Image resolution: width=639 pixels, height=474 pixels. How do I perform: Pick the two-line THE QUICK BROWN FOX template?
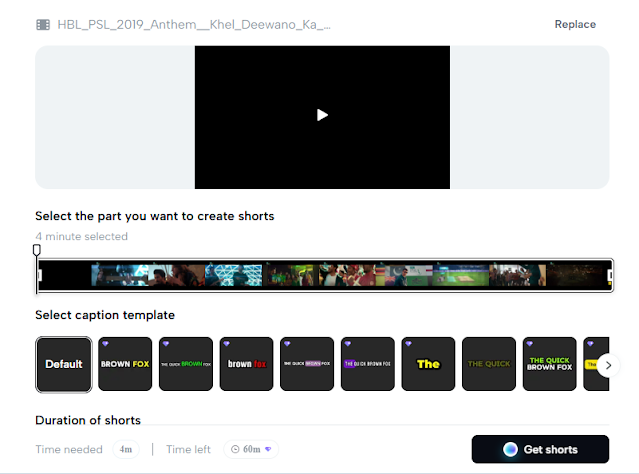pyautogui.click(x=550, y=364)
